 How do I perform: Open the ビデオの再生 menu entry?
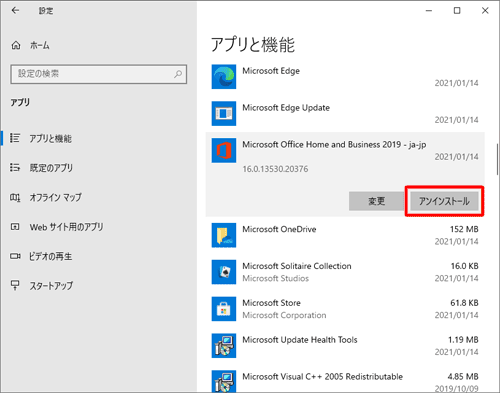pyautogui.click(x=50, y=256)
